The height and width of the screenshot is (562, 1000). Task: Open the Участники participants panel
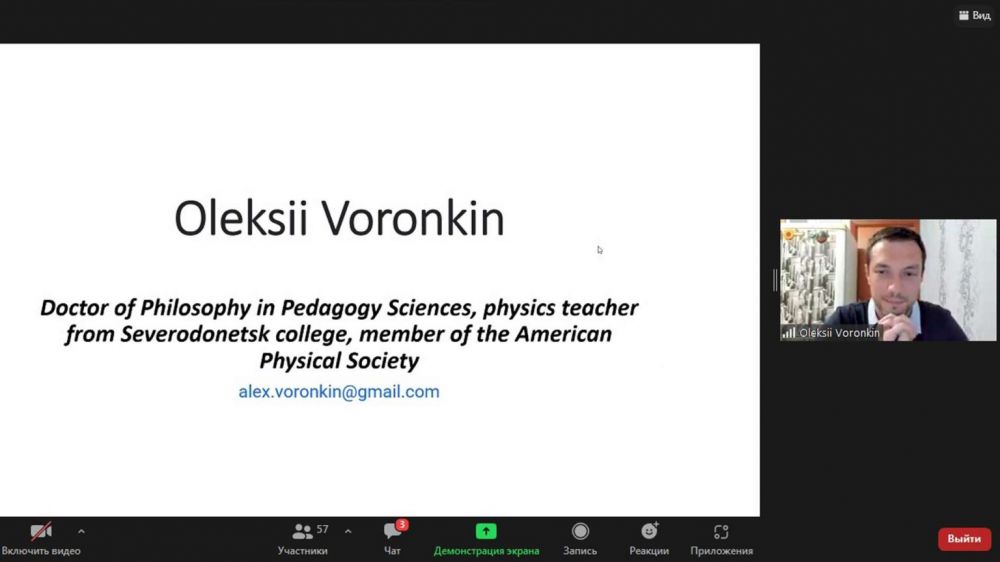click(x=303, y=538)
